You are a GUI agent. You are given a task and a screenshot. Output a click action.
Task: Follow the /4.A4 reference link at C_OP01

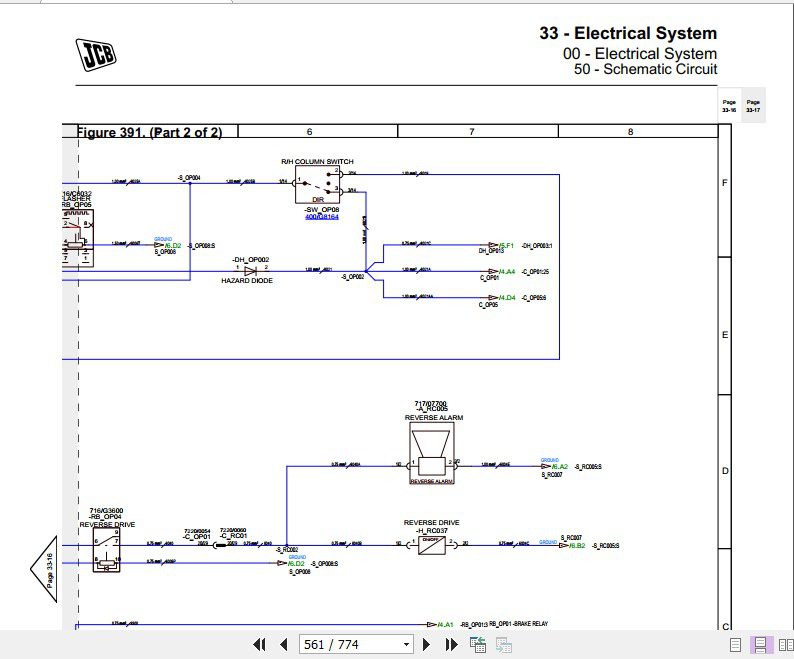pos(507,272)
